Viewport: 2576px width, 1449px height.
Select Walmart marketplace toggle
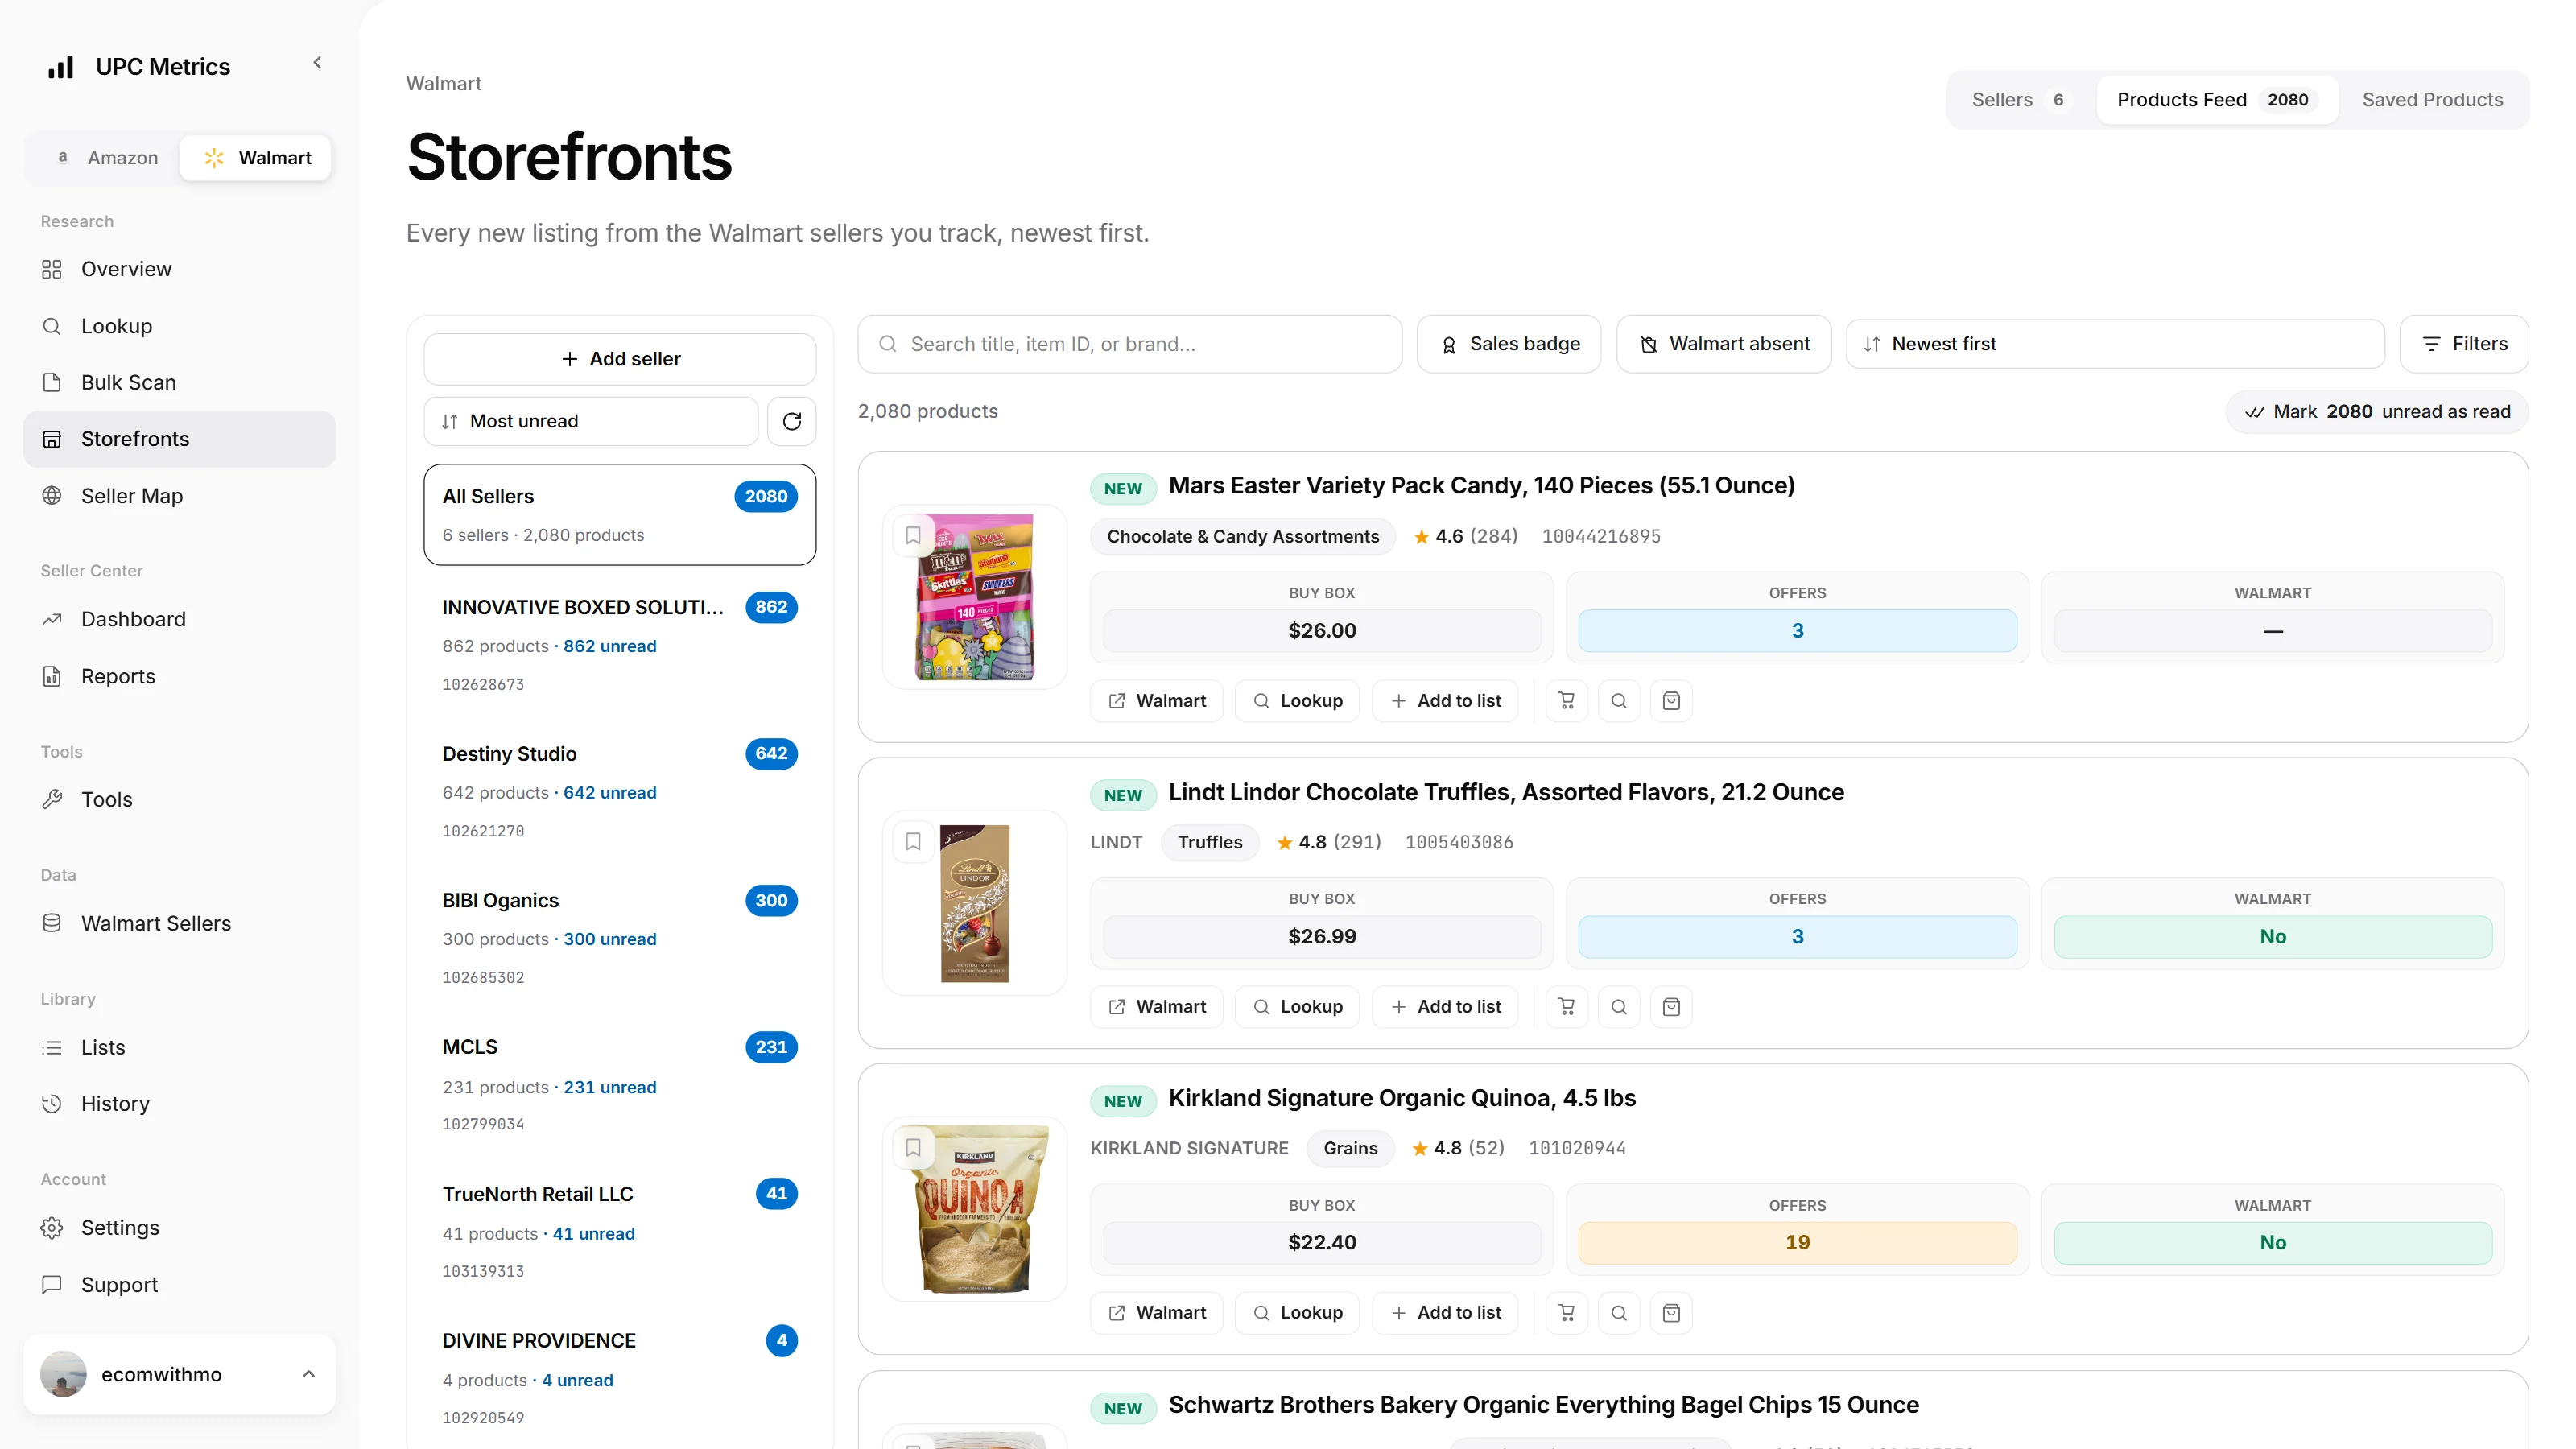tap(256, 158)
